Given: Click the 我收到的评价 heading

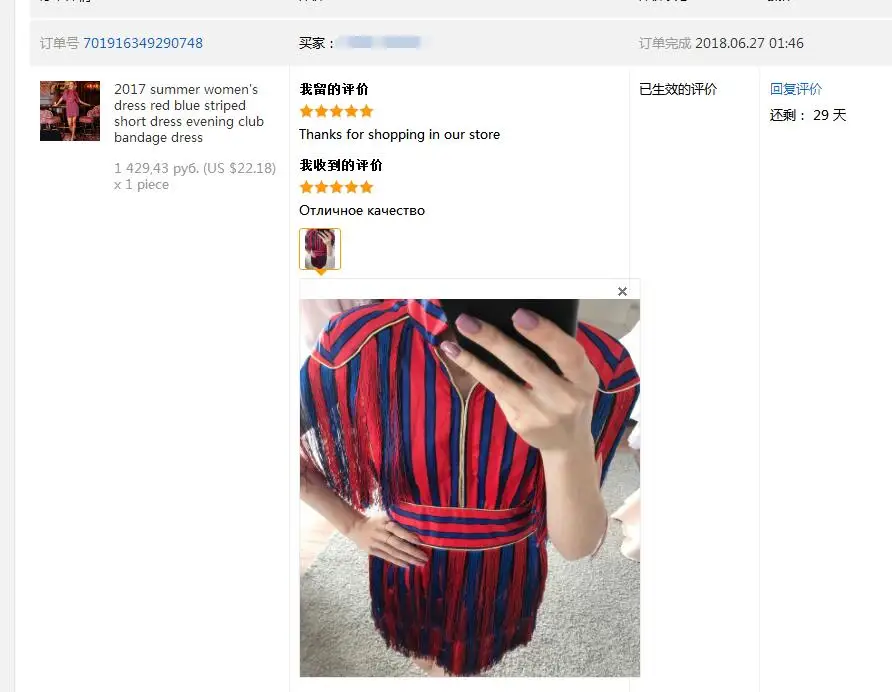Looking at the screenshot, I should point(341,165).
